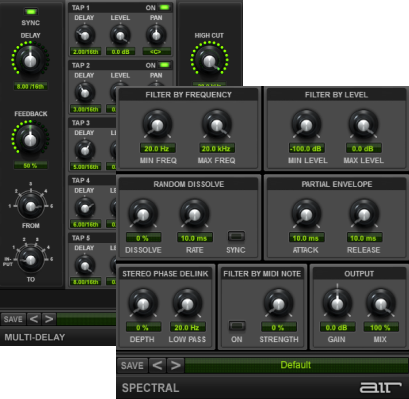Click Save button in Multi-Delay plugin

click(13, 319)
